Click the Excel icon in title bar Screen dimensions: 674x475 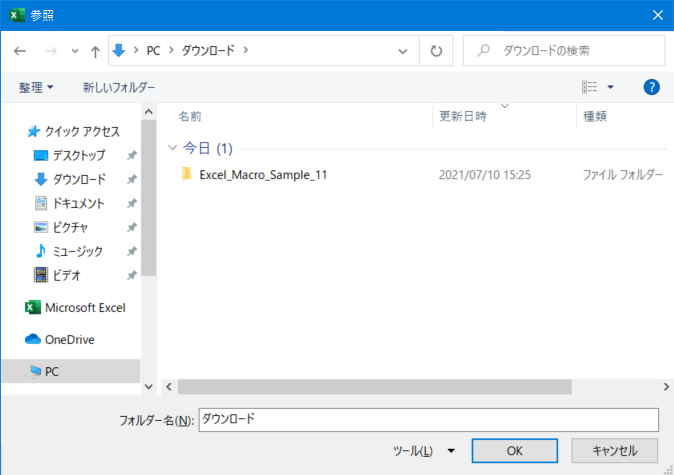[16, 15]
